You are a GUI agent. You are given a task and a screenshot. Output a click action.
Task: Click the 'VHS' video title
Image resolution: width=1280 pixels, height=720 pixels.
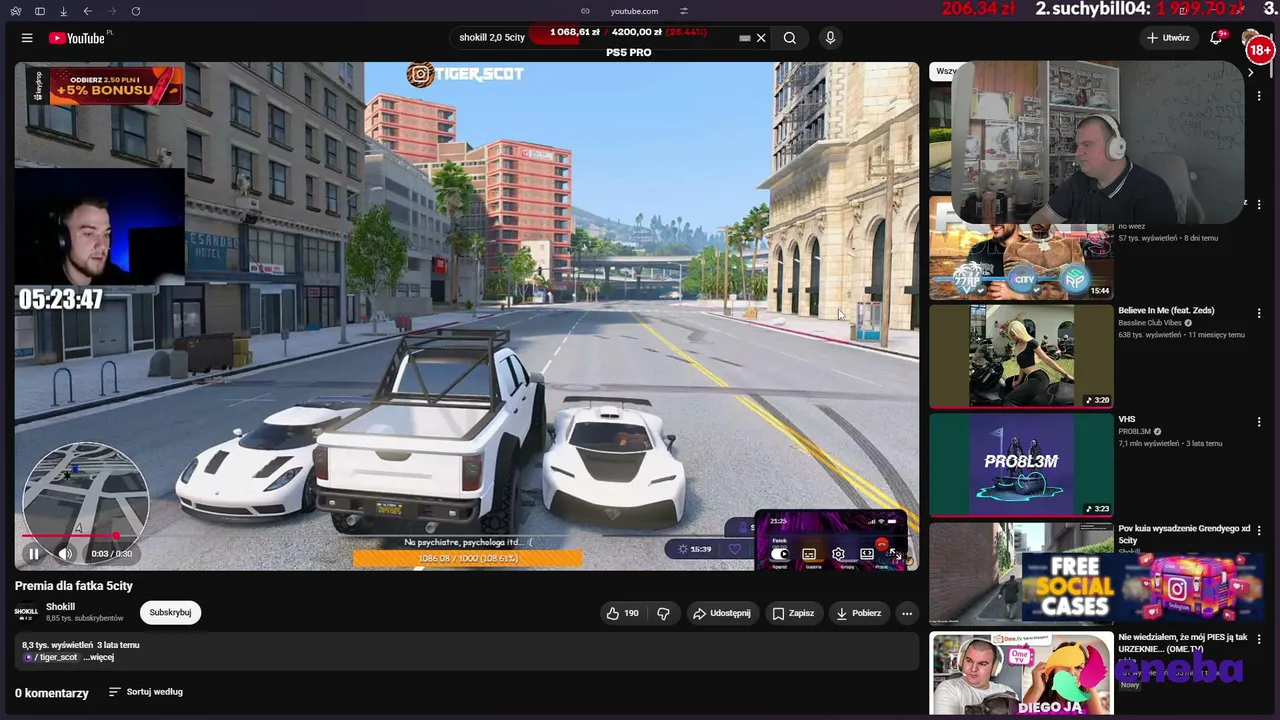point(1126,419)
